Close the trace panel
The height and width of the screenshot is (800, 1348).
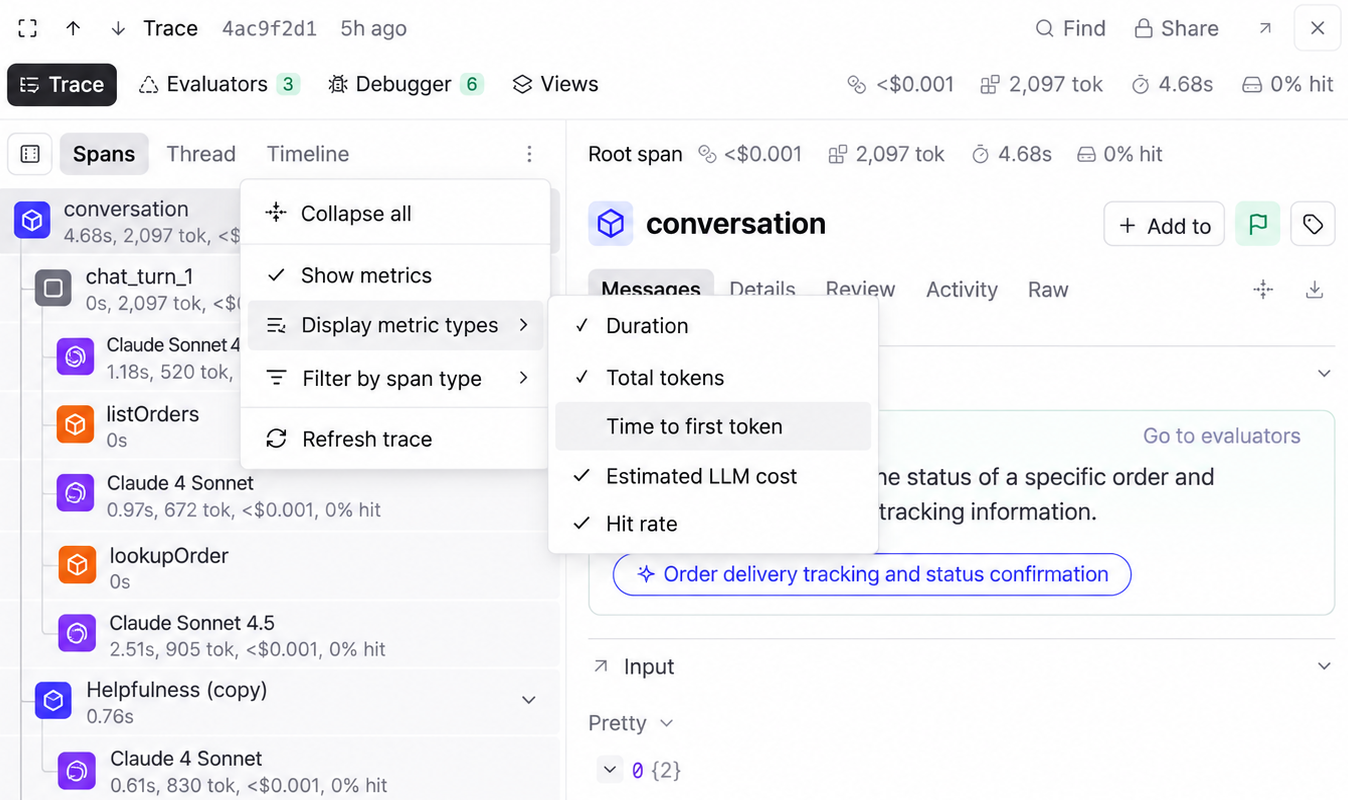(1317, 28)
